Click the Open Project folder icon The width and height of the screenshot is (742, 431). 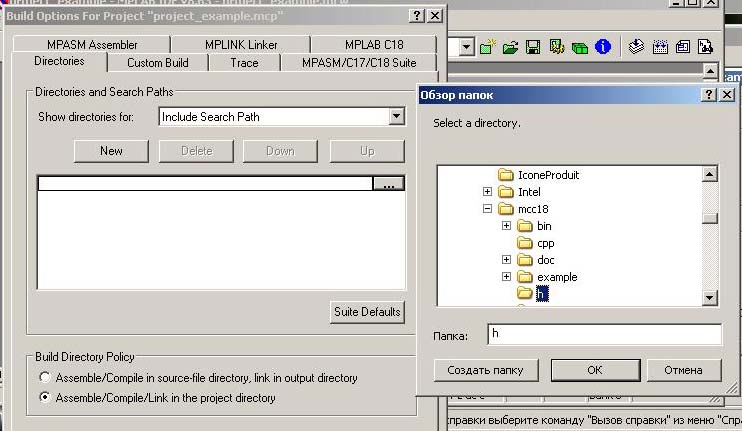[x=511, y=47]
